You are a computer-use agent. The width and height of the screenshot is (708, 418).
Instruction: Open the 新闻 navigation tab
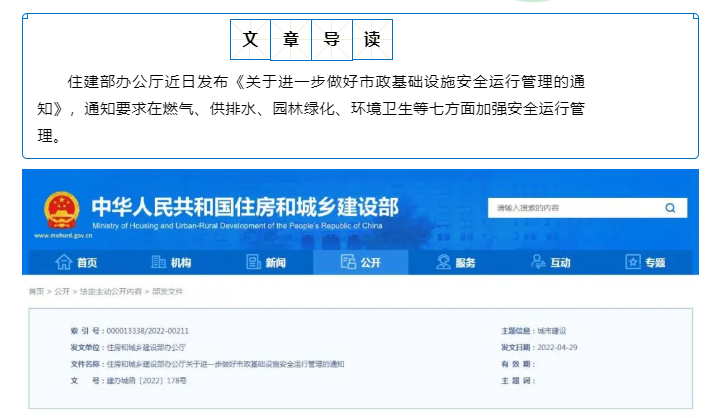[x=266, y=262]
